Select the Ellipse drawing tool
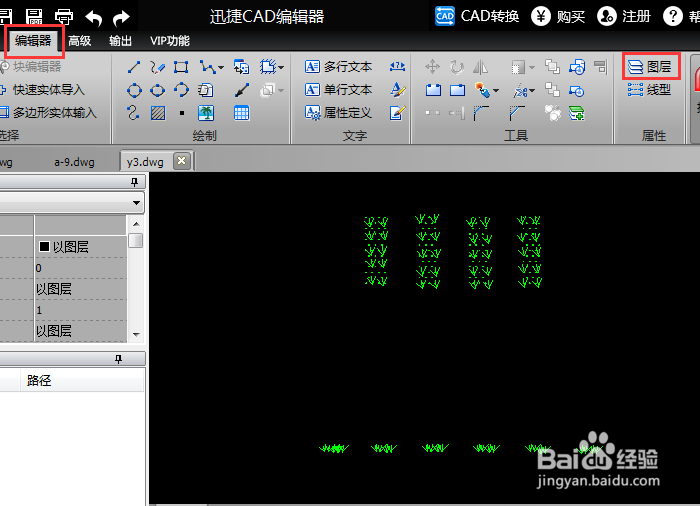Viewport: 700px width, 506px height. click(158, 91)
